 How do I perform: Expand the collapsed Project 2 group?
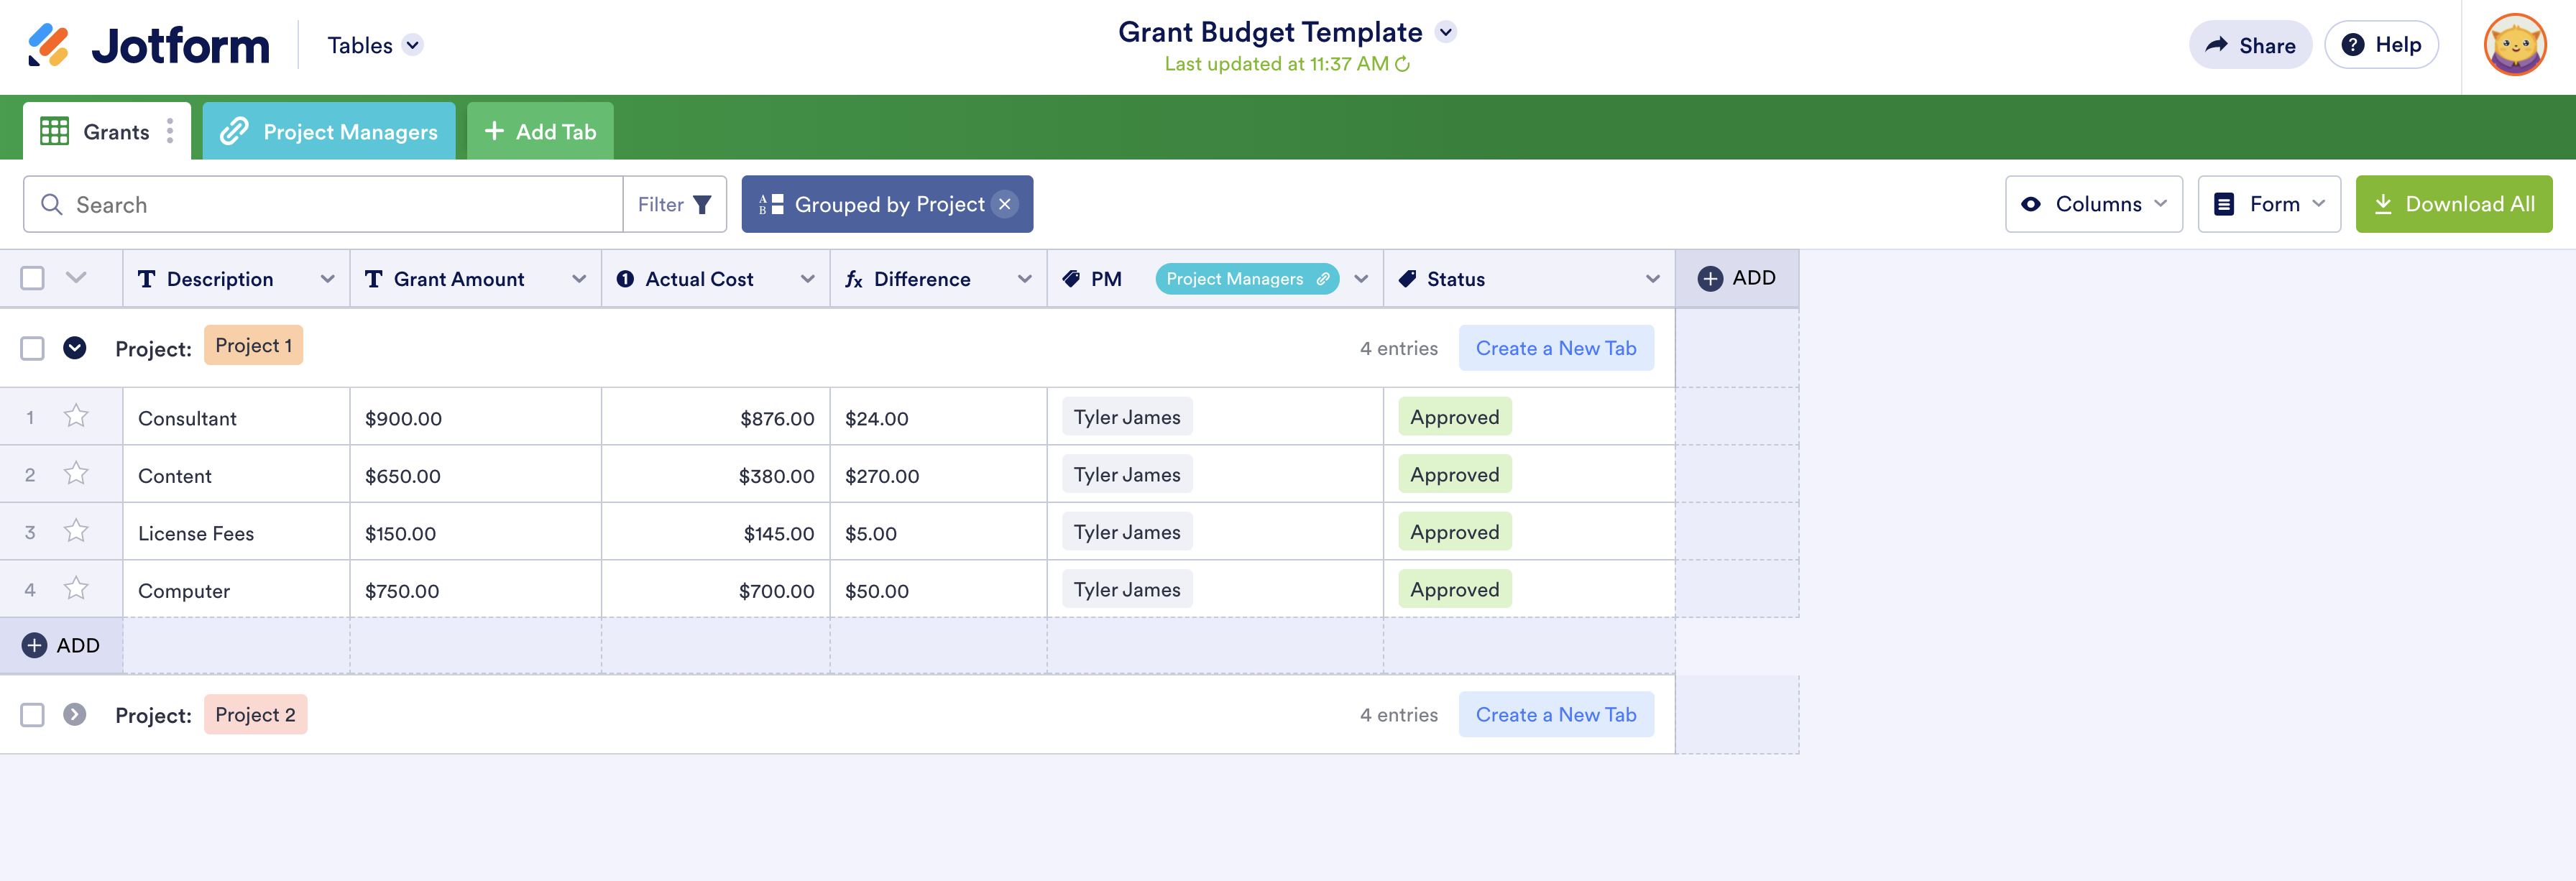75,715
